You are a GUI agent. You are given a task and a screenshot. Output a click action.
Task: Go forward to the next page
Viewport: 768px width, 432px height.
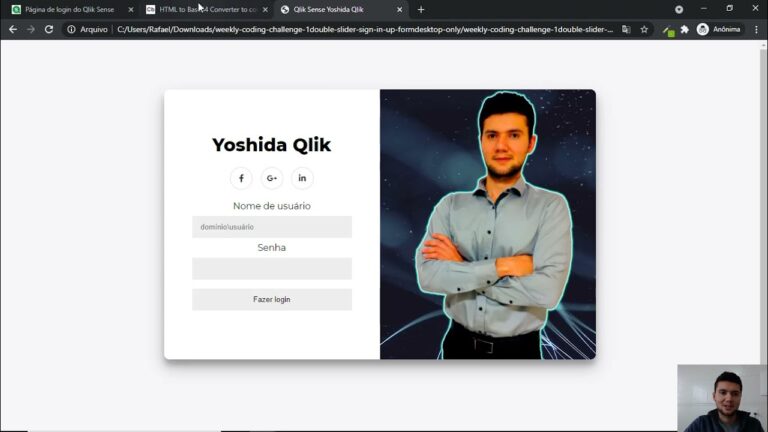[x=31, y=29]
